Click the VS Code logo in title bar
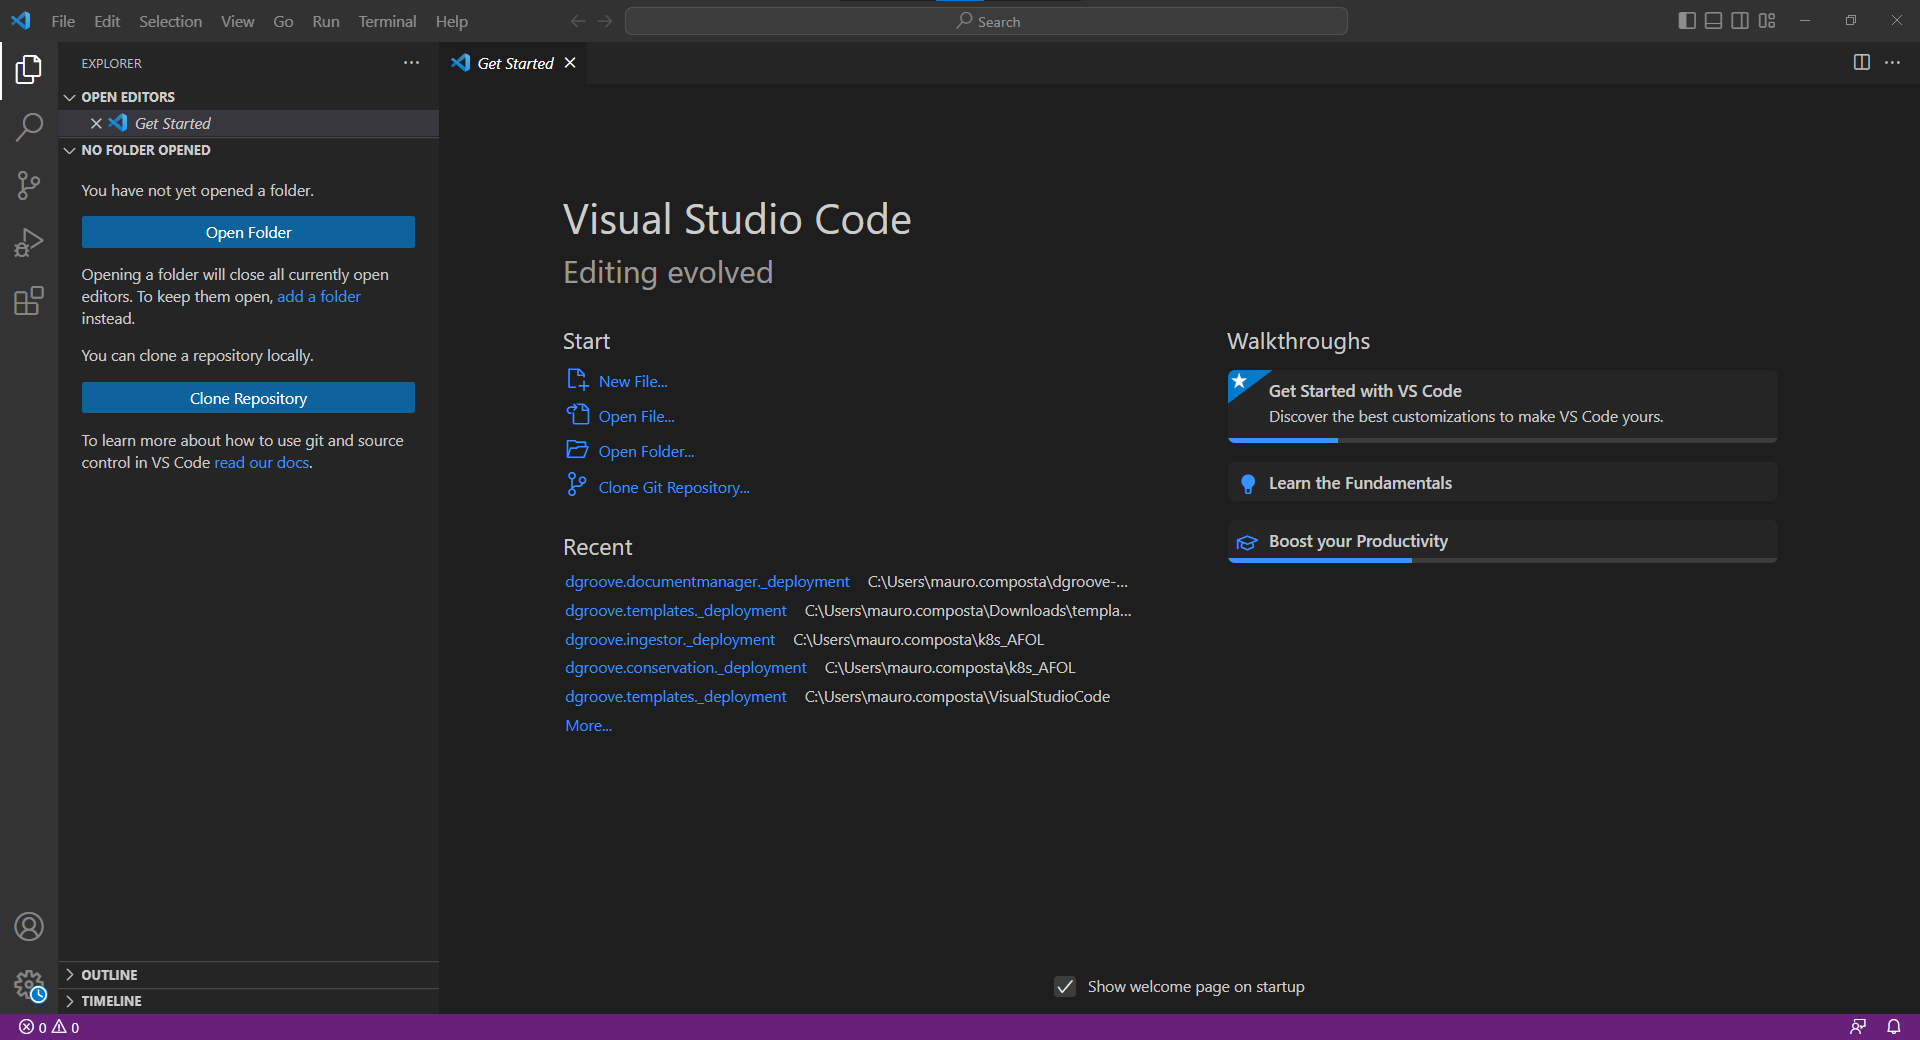This screenshot has width=1920, height=1040. (x=21, y=21)
